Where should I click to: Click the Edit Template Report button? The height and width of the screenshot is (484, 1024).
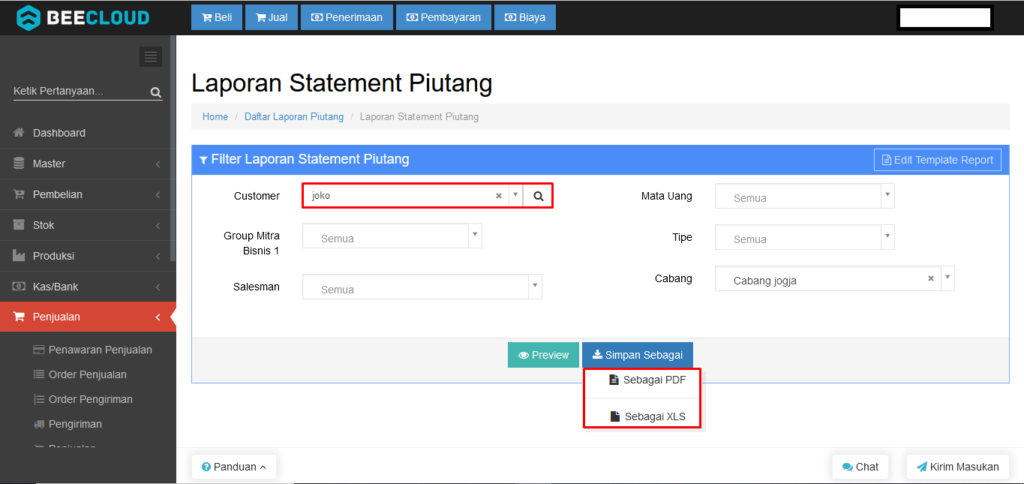937,160
